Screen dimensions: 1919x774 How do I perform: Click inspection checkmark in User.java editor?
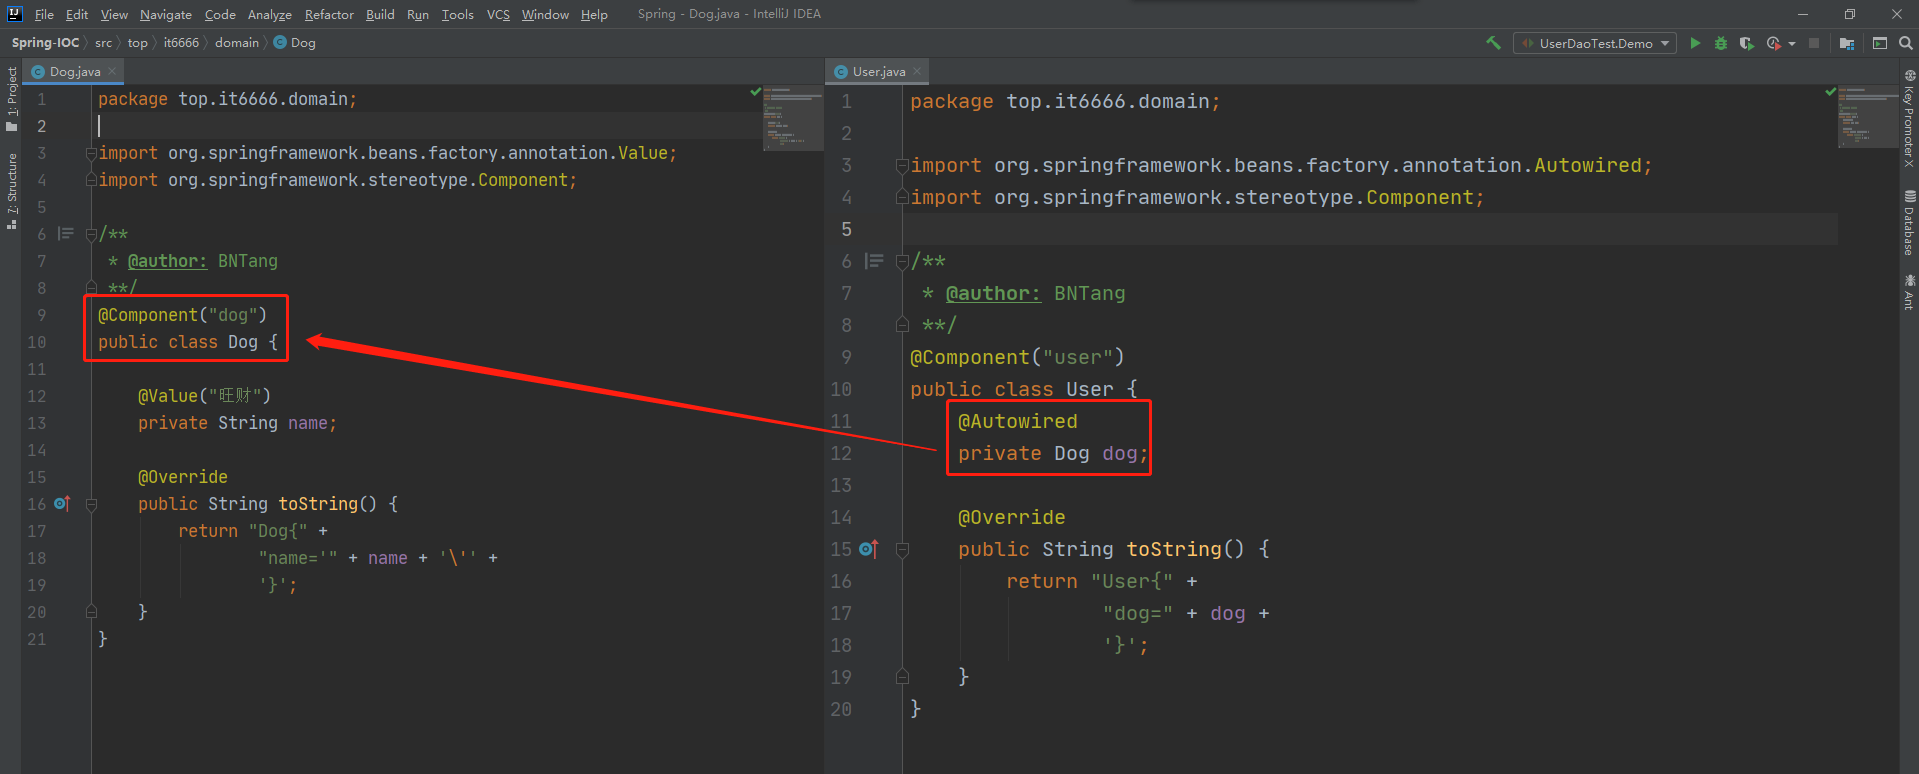(1830, 91)
